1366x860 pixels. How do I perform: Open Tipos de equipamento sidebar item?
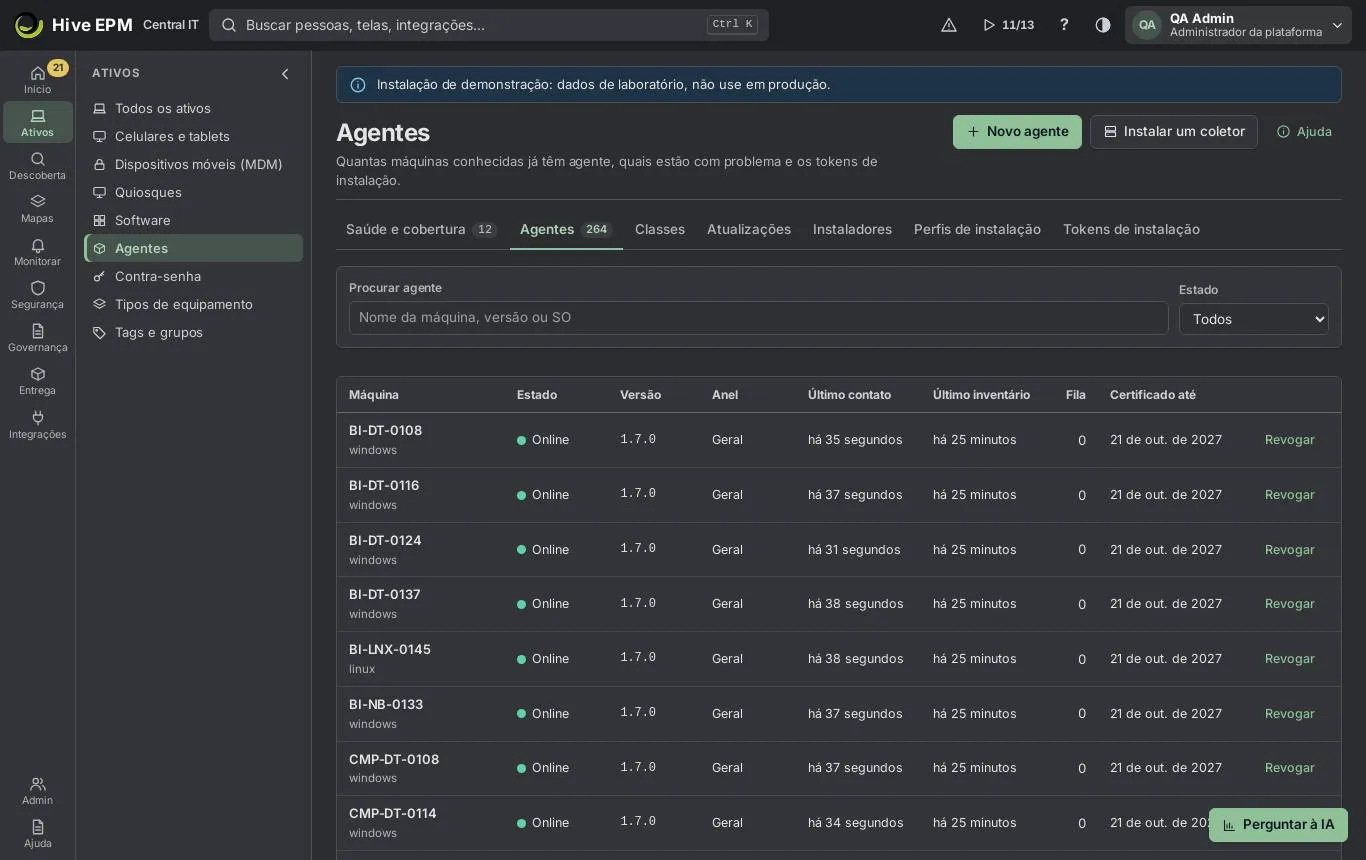193,304
